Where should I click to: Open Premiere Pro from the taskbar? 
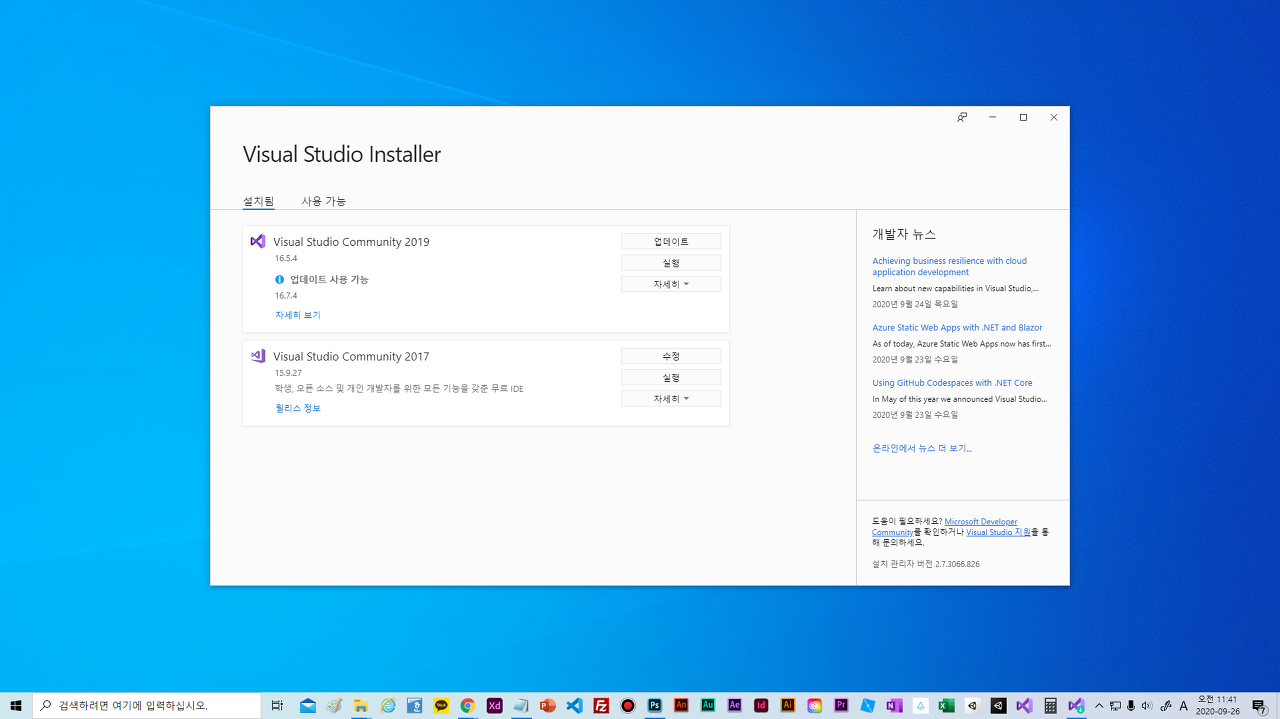coord(841,705)
